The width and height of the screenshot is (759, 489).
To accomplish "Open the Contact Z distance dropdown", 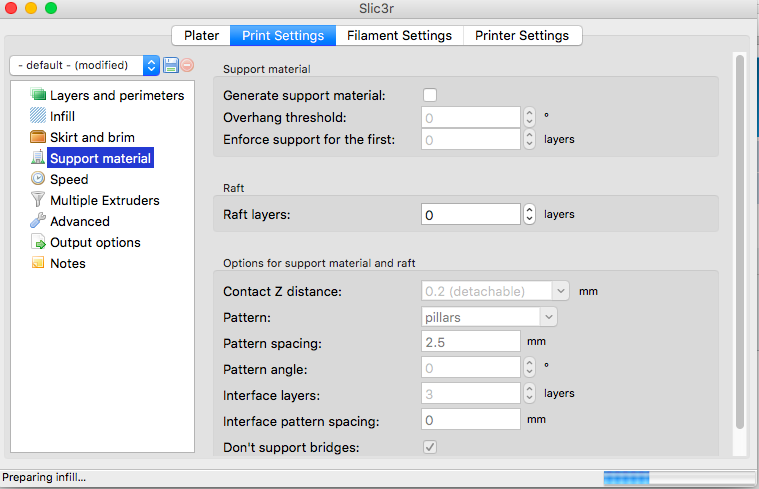I will pos(495,291).
